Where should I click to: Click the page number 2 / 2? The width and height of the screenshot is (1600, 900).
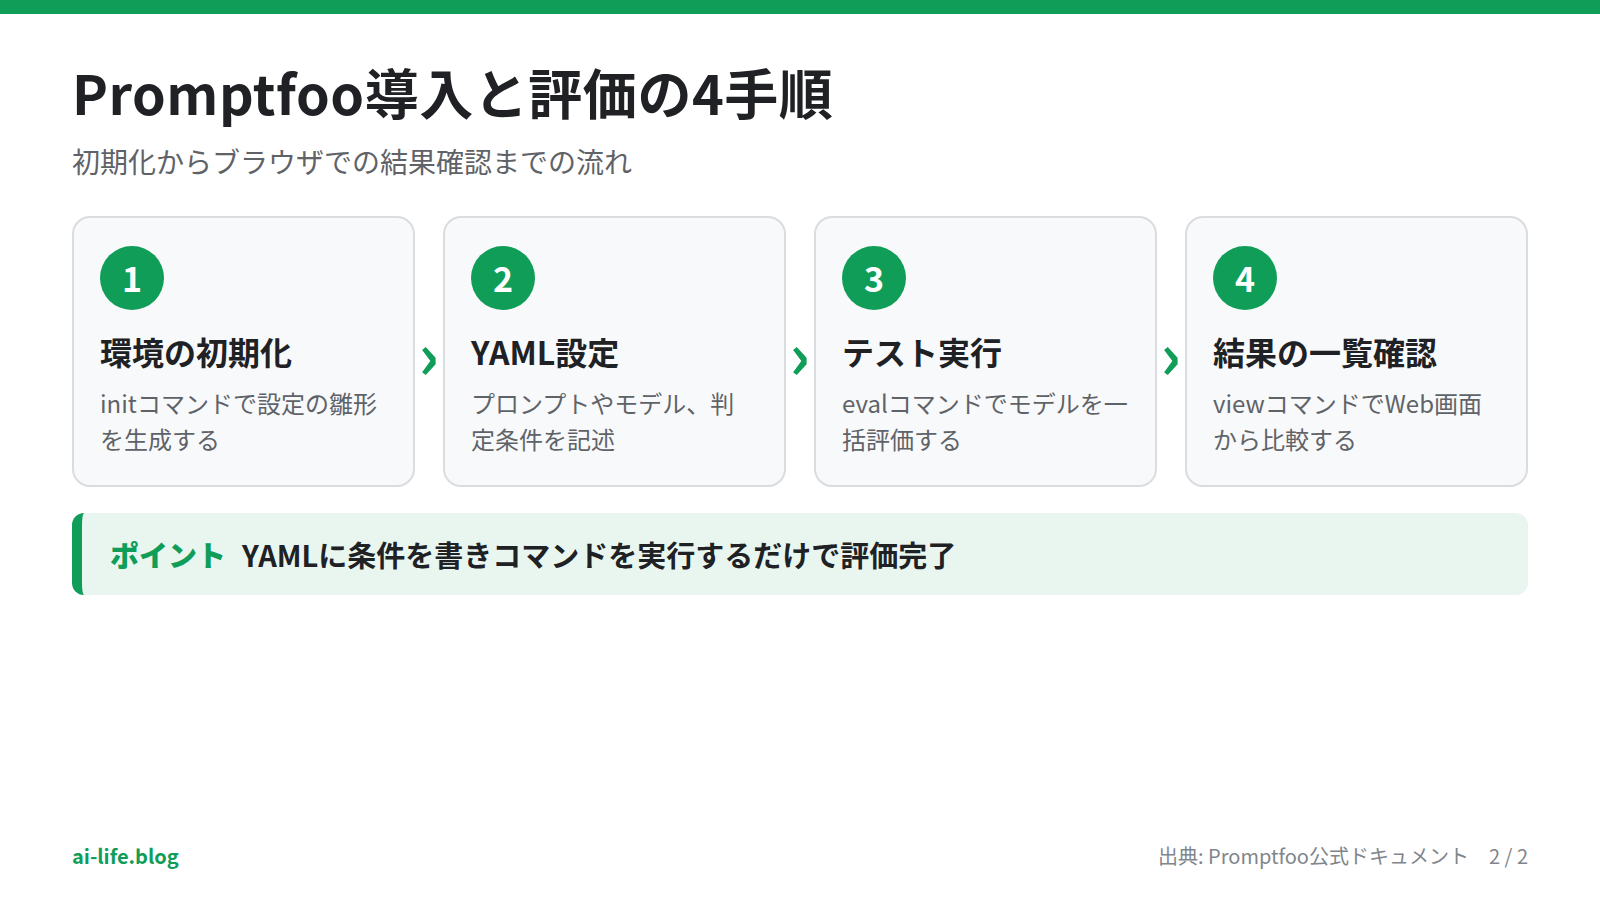1508,857
